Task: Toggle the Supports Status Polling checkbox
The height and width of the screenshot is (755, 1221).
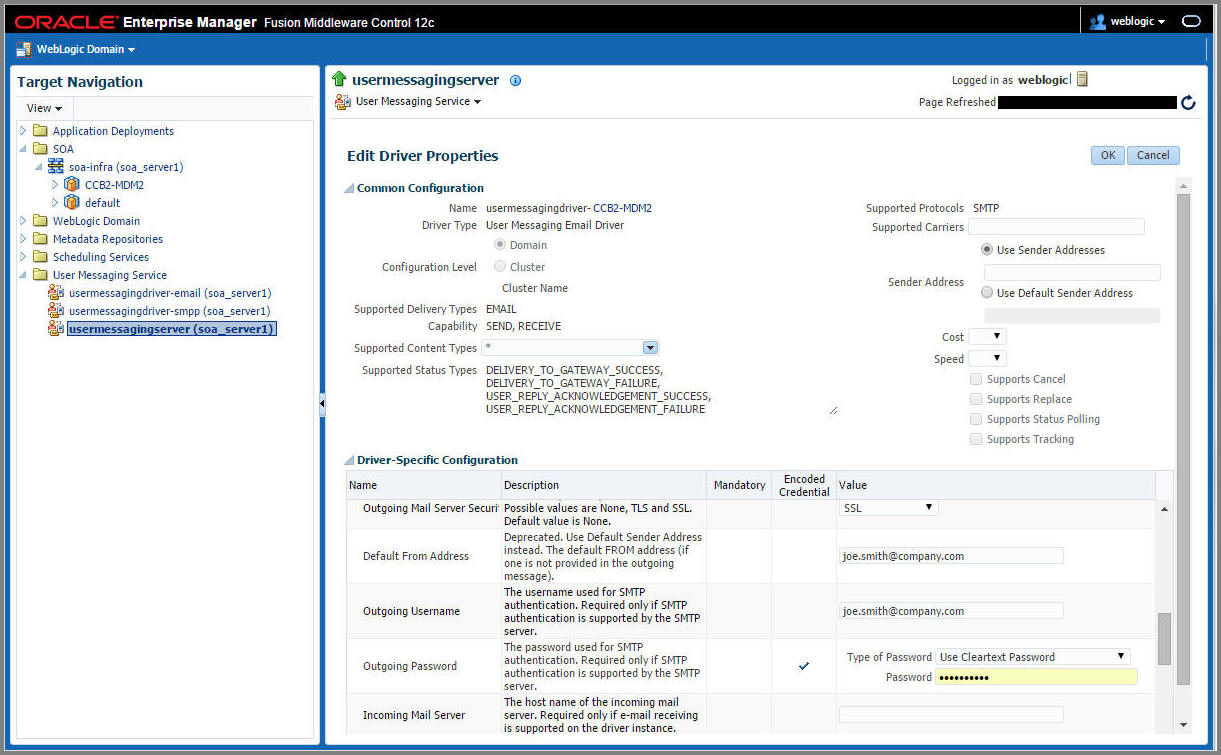Action: pos(976,419)
